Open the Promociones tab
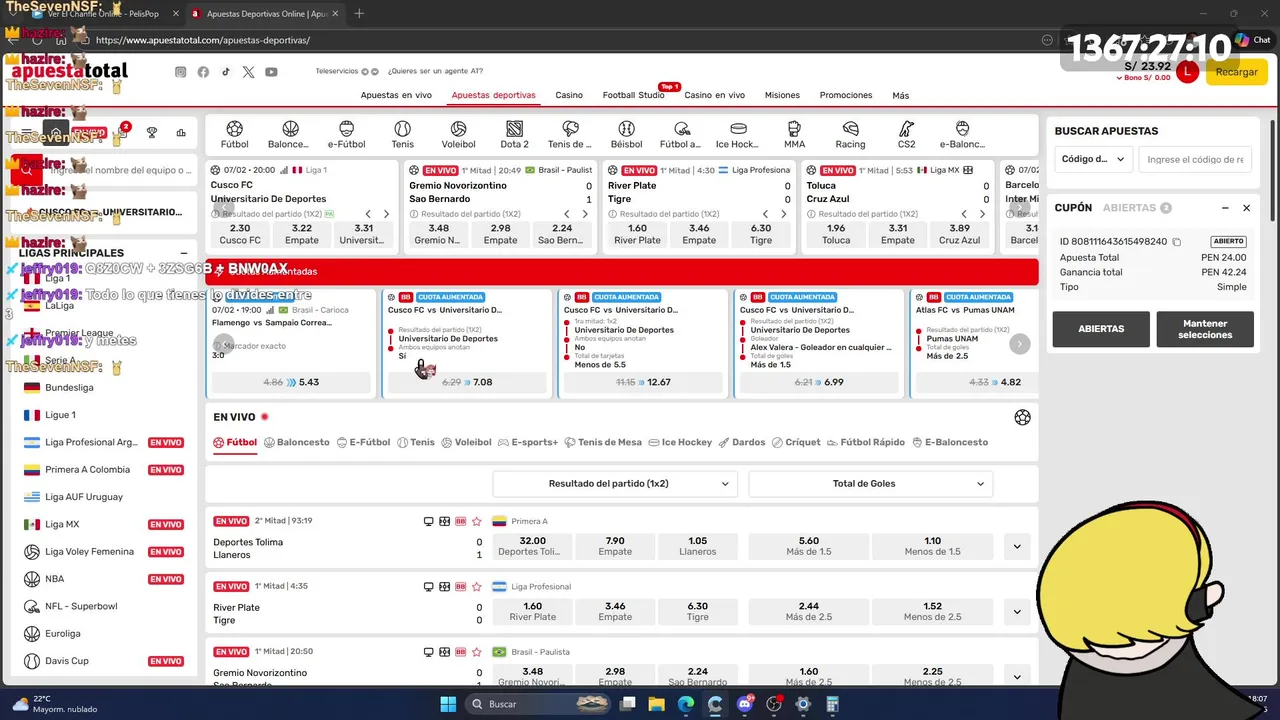This screenshot has width=1280, height=720. [846, 95]
